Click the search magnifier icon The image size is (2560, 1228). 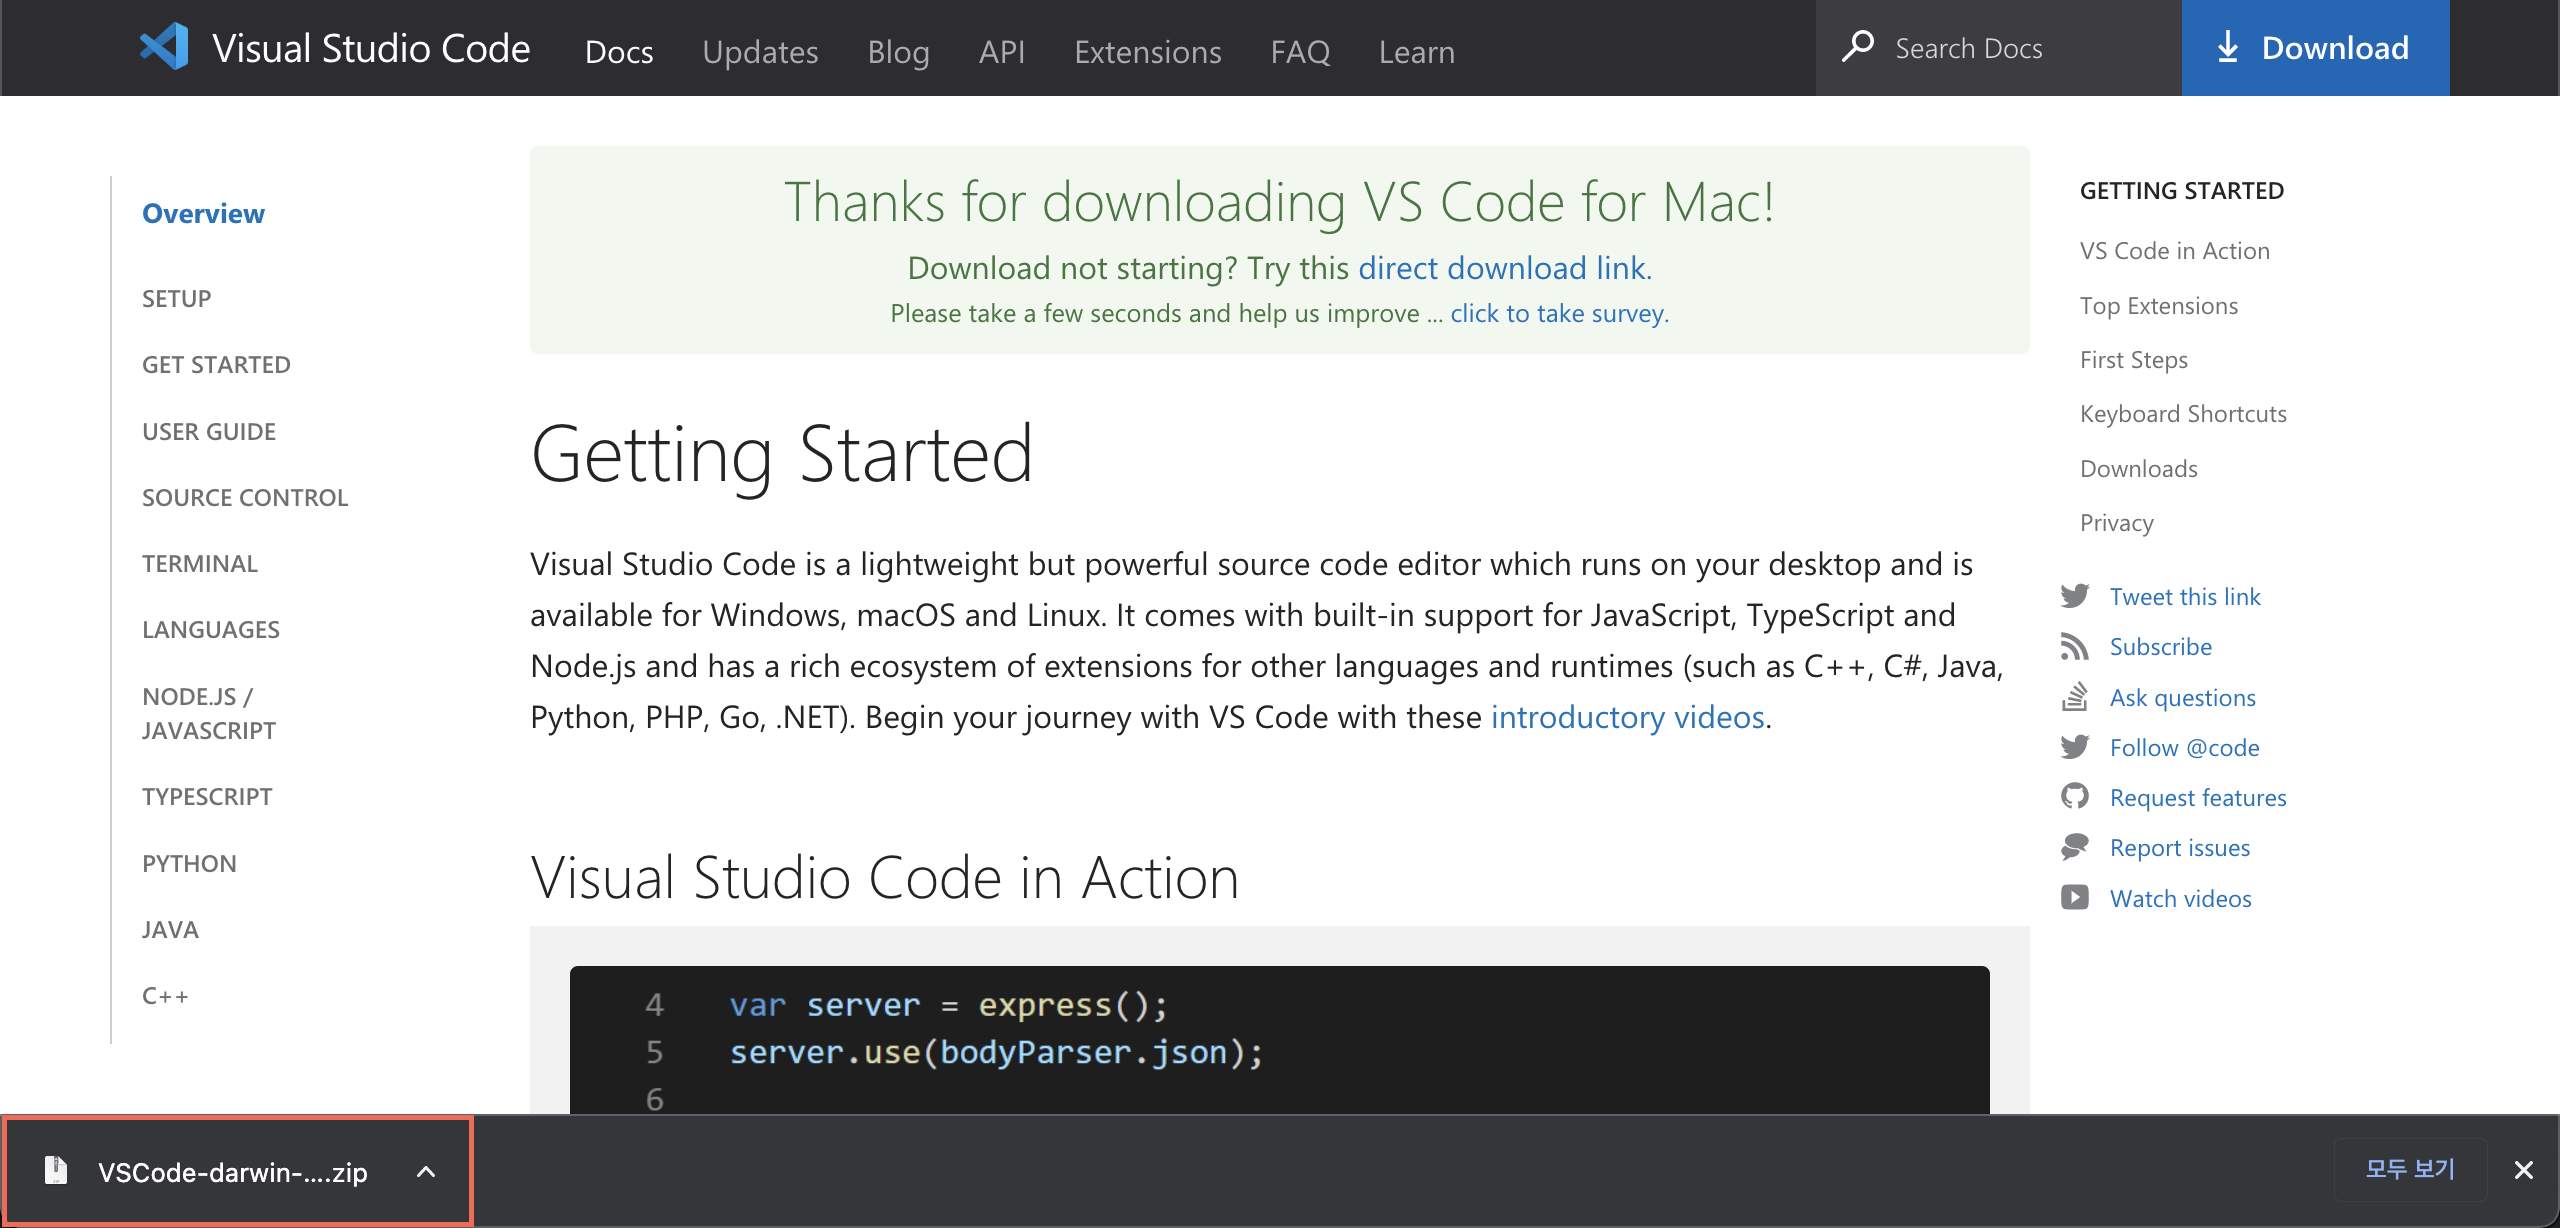[x=1860, y=47]
